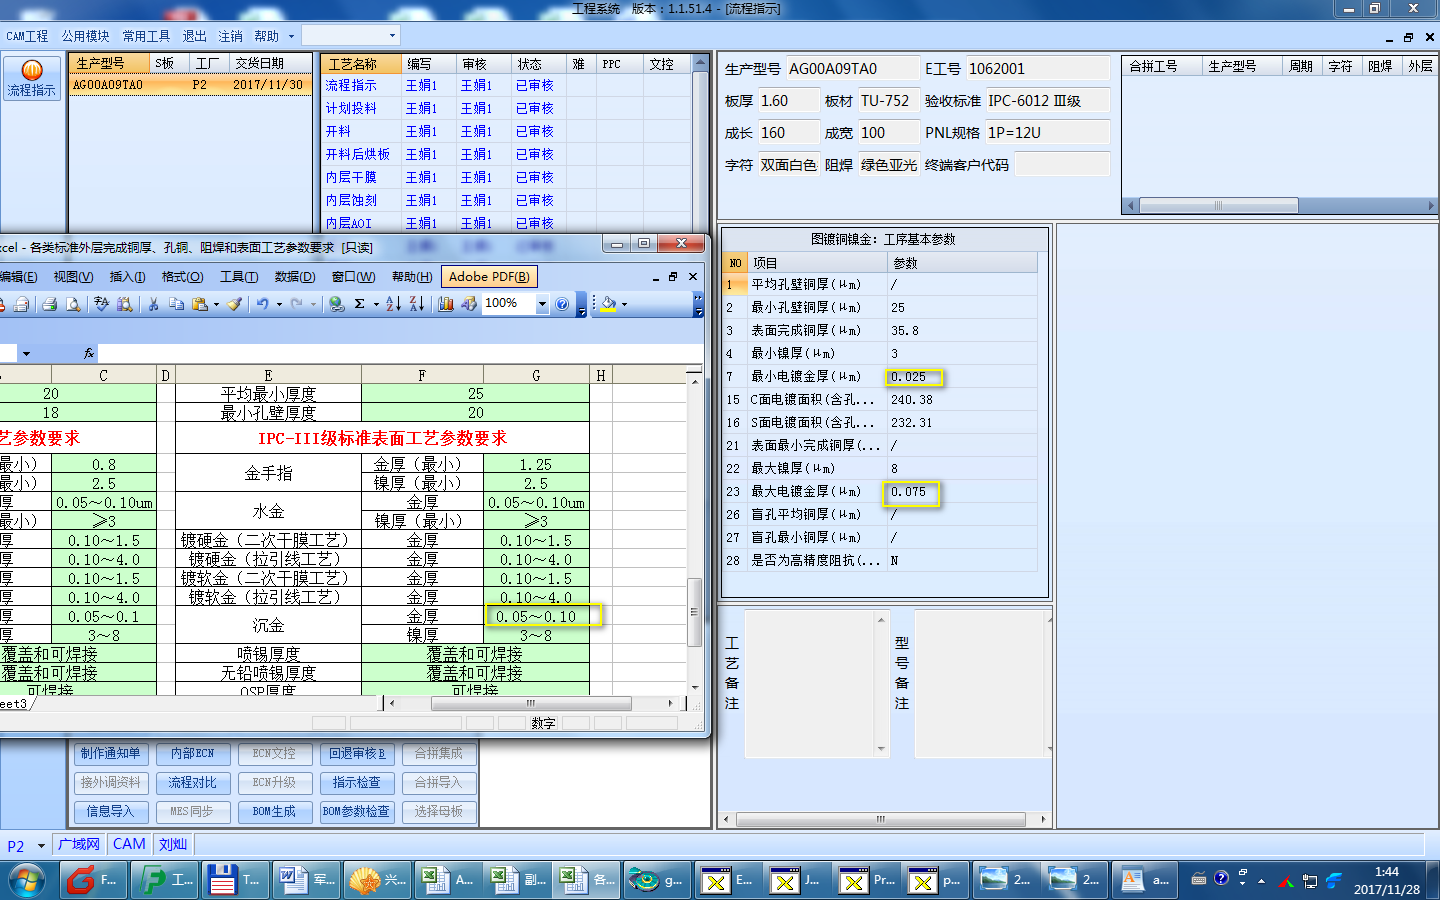
Task: Open the Adobe PDF(B) menu in Excel
Action: click(489, 277)
